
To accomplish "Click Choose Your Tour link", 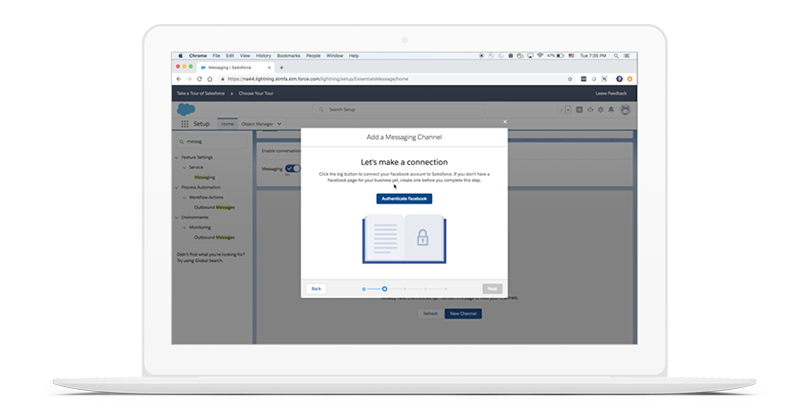I will (256, 93).
